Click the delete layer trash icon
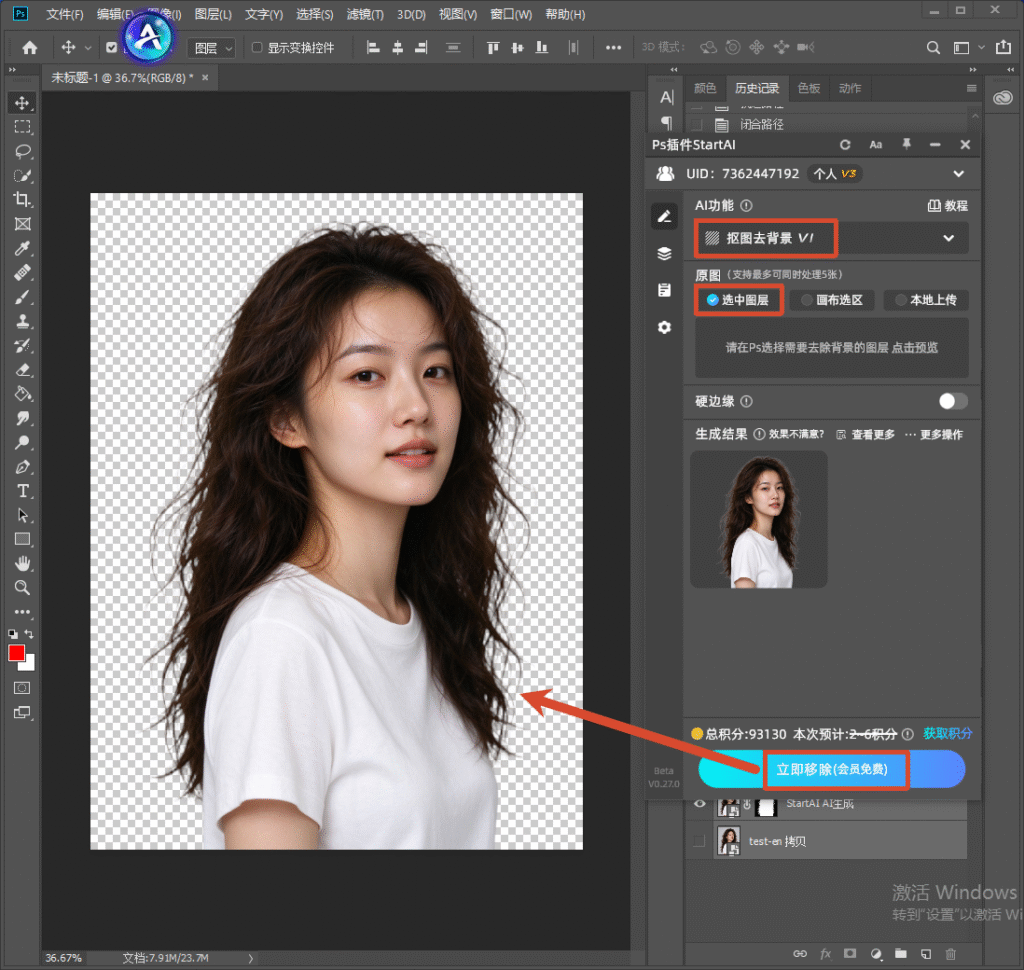Image resolution: width=1024 pixels, height=970 pixels. coord(951,954)
